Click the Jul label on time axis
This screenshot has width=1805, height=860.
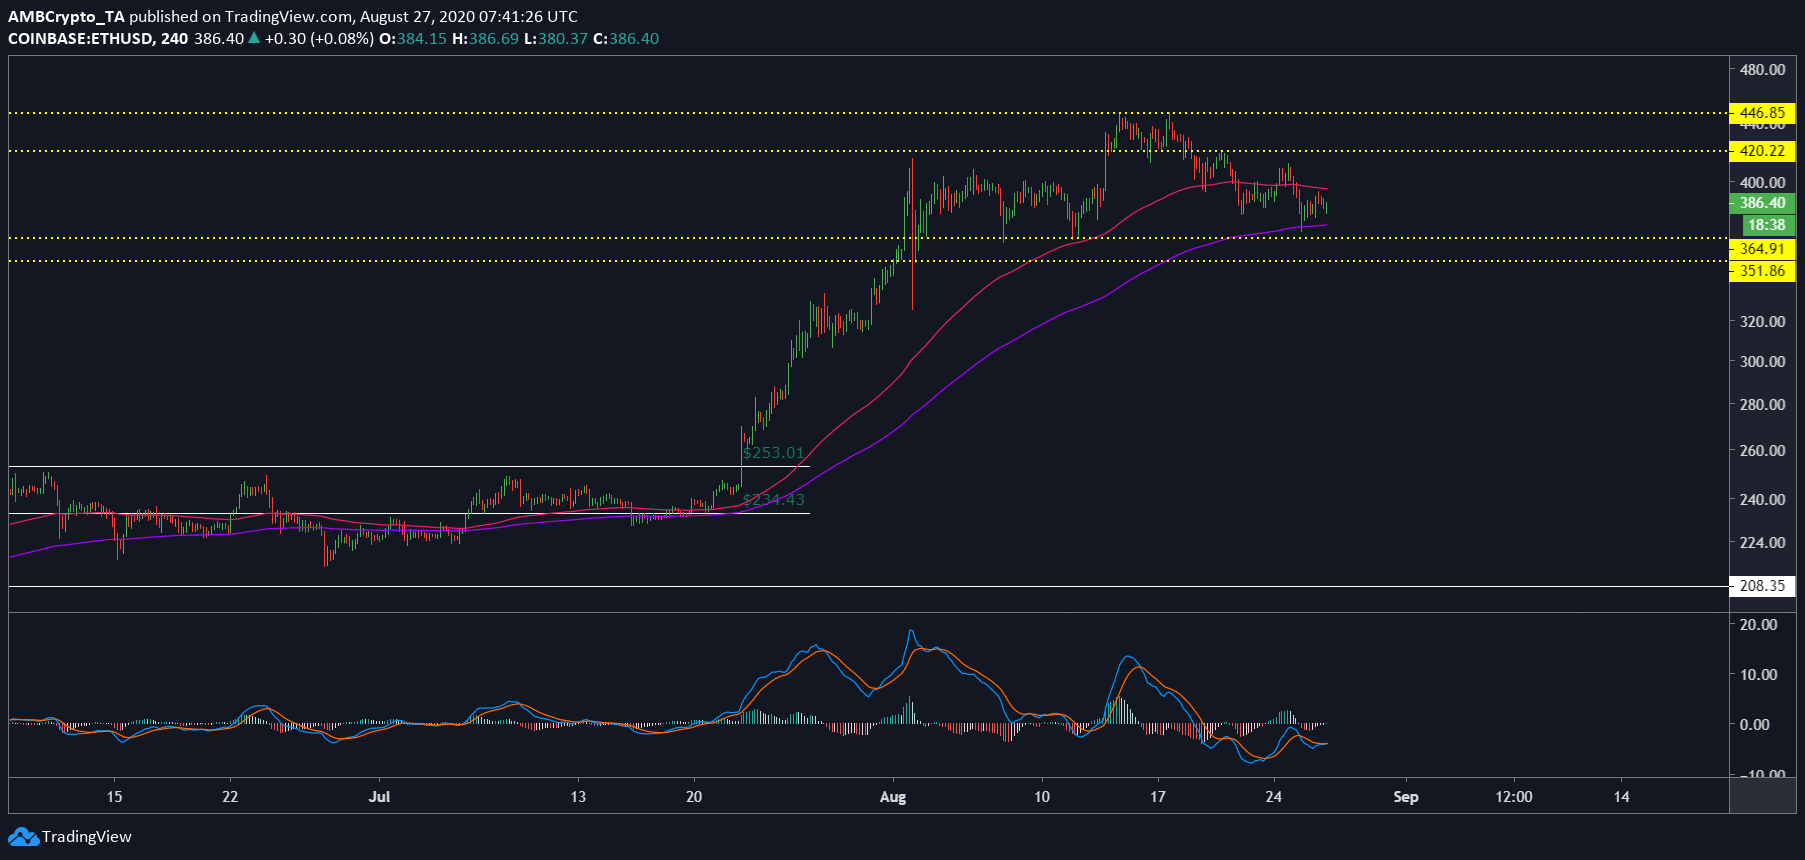[379, 797]
